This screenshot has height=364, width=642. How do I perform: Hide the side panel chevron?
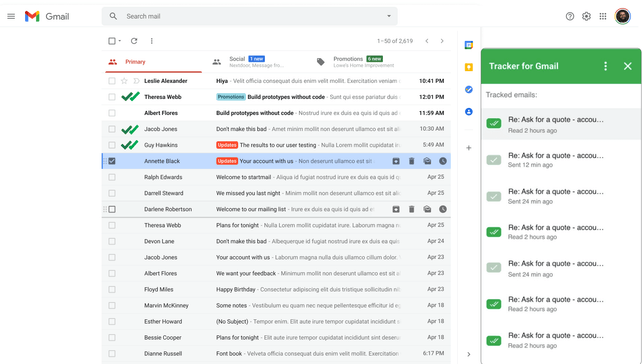469,354
